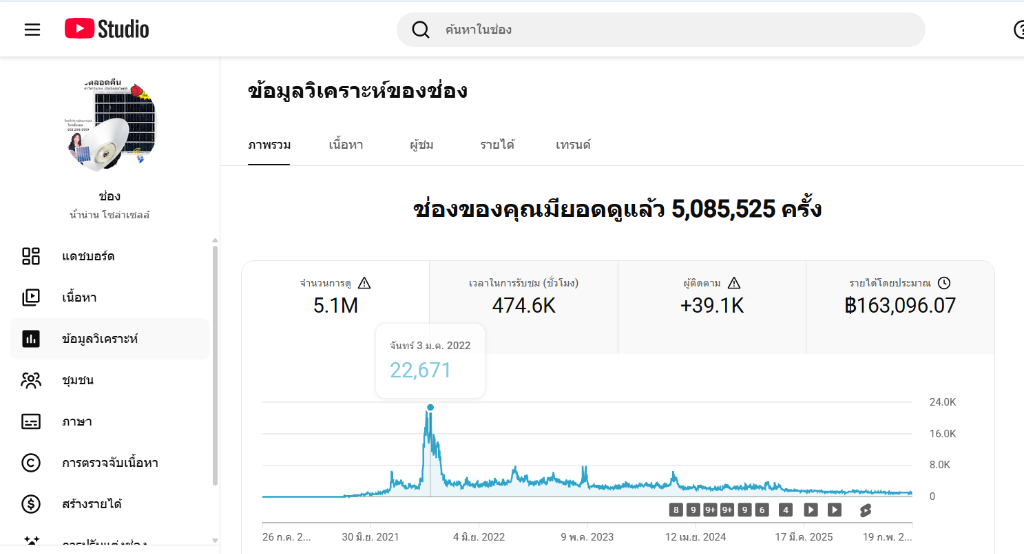Image resolution: width=1024 pixels, height=554 pixels.
Task: Click the copyright icon in sidebar
Action: 31,463
